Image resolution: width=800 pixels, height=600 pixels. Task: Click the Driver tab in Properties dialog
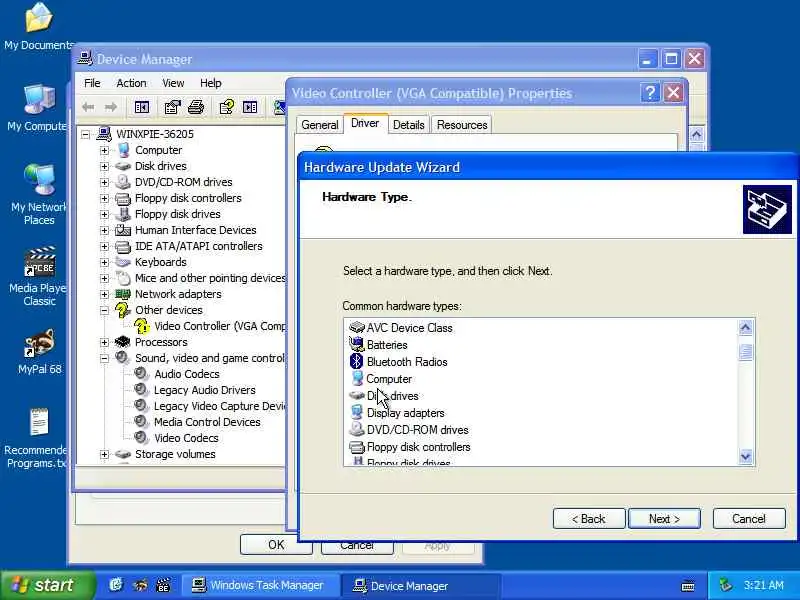click(x=365, y=123)
